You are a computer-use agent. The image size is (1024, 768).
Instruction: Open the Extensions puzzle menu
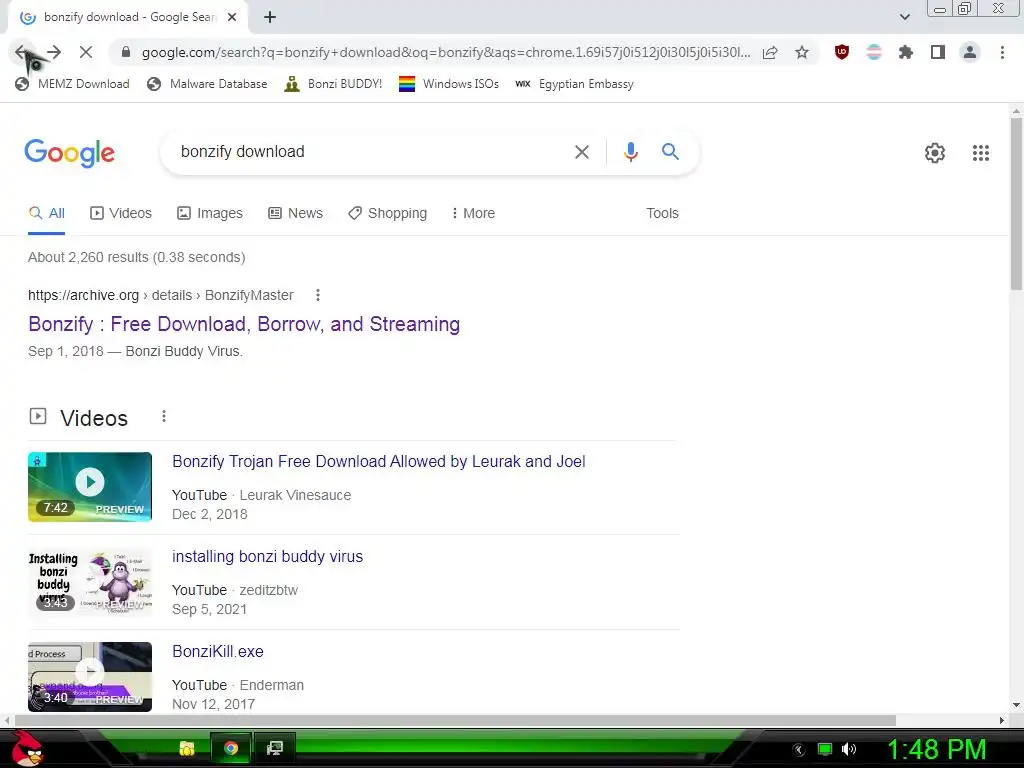(x=906, y=52)
